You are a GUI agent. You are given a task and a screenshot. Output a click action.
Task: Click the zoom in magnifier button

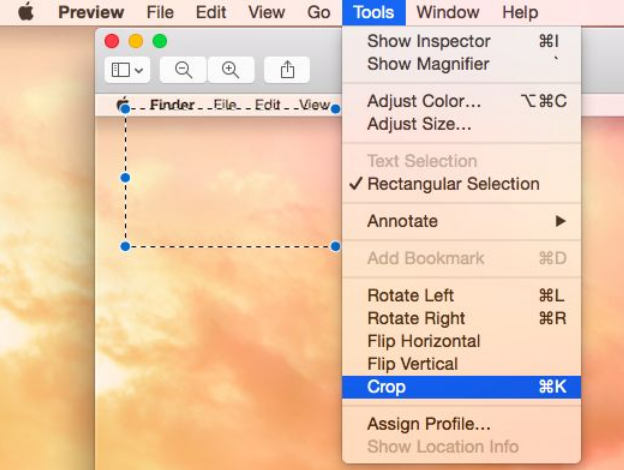click(231, 70)
